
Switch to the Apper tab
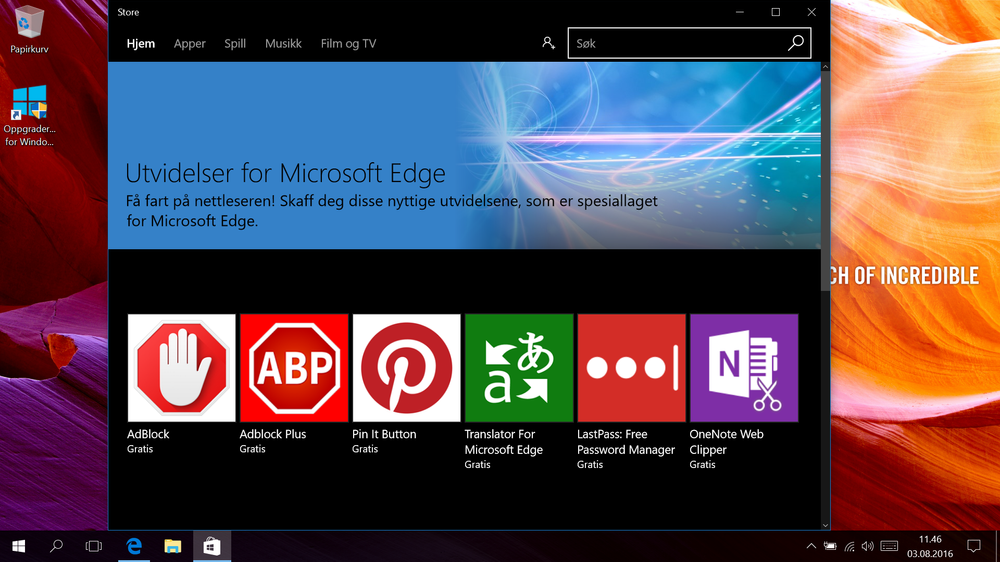(x=189, y=43)
